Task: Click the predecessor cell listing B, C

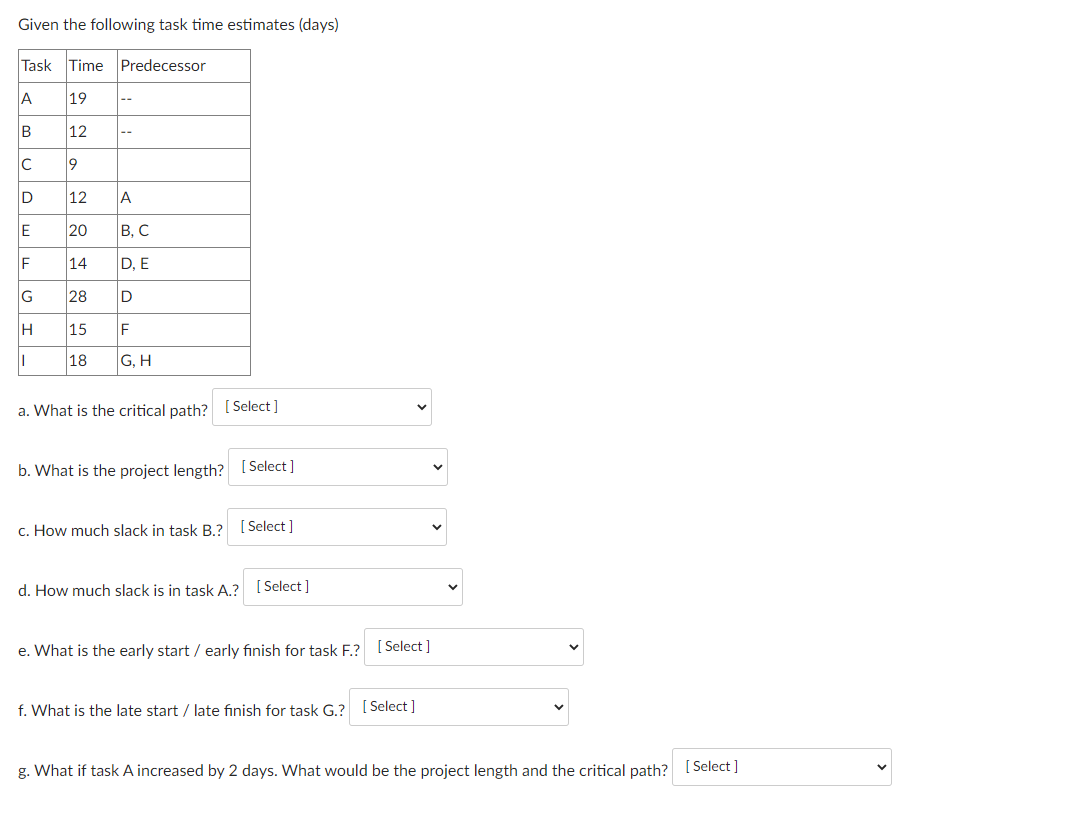Action: tap(133, 230)
